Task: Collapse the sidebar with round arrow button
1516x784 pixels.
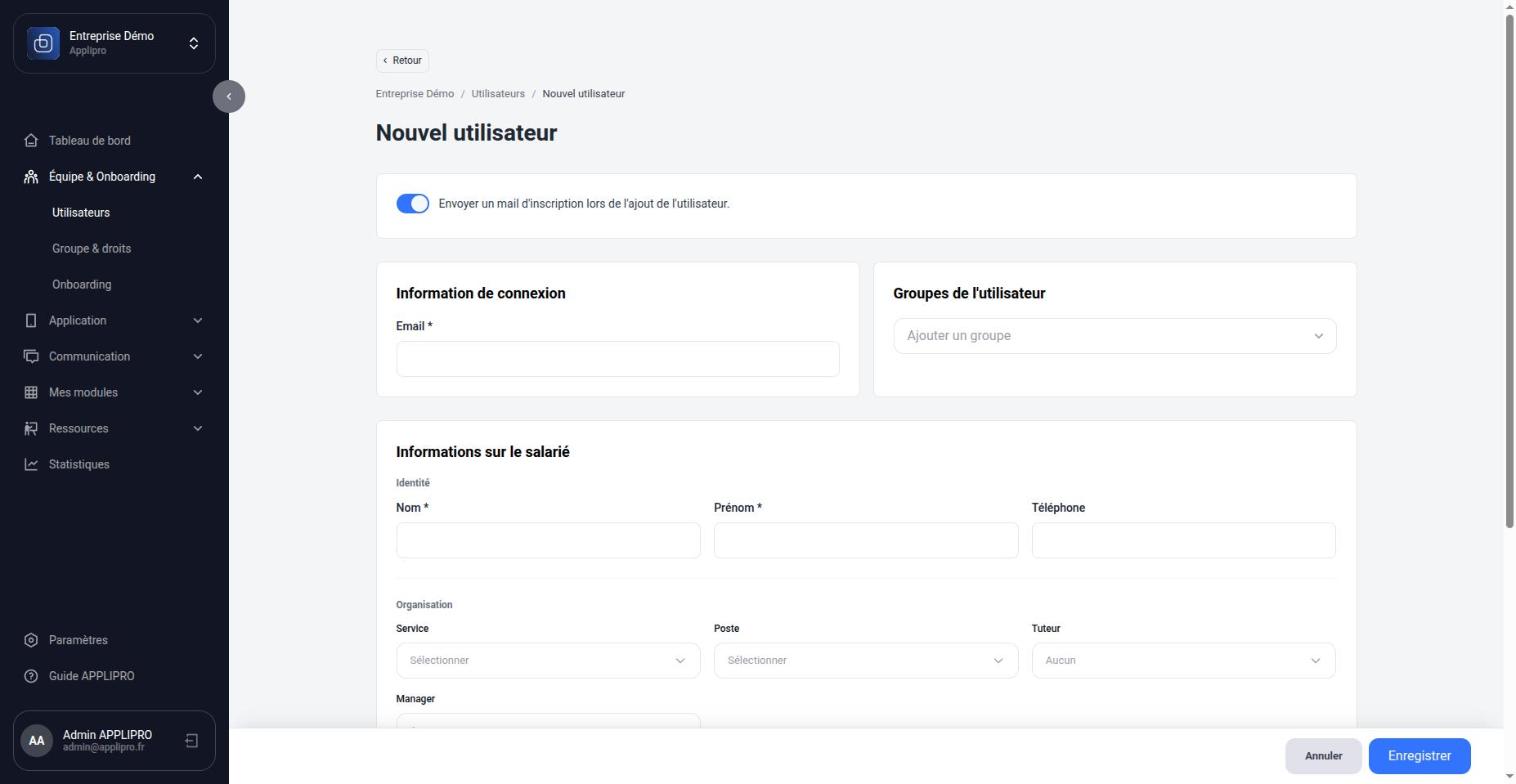Action: pyautogui.click(x=229, y=96)
